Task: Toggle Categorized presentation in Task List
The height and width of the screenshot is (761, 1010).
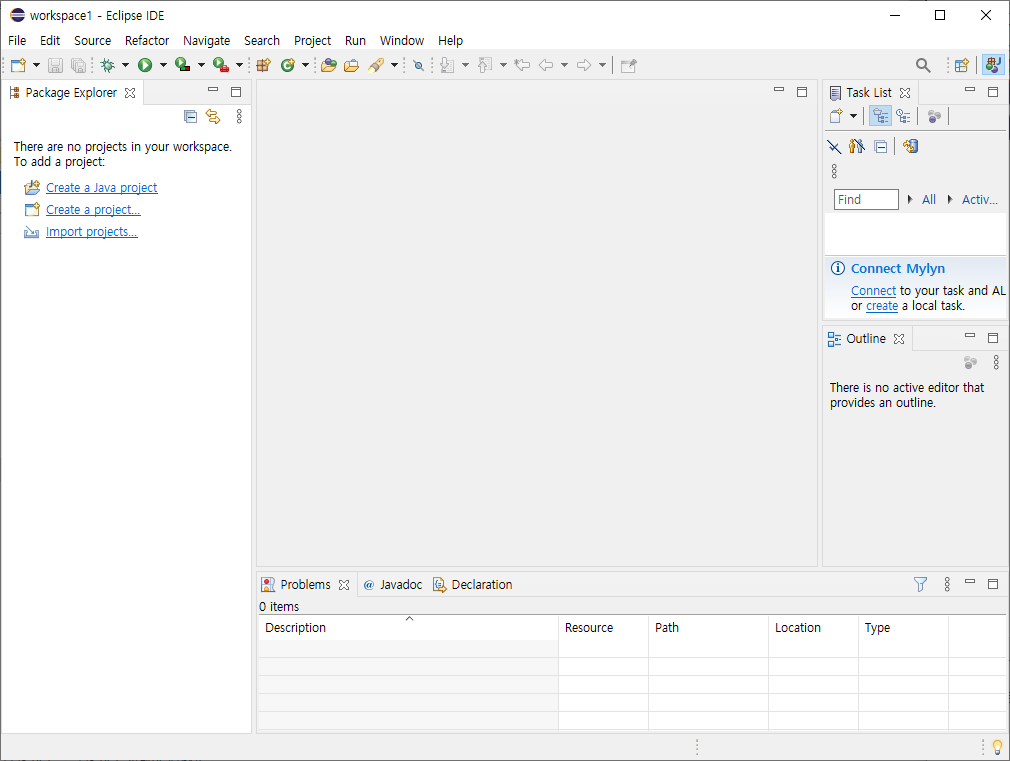Action: pyautogui.click(x=881, y=116)
